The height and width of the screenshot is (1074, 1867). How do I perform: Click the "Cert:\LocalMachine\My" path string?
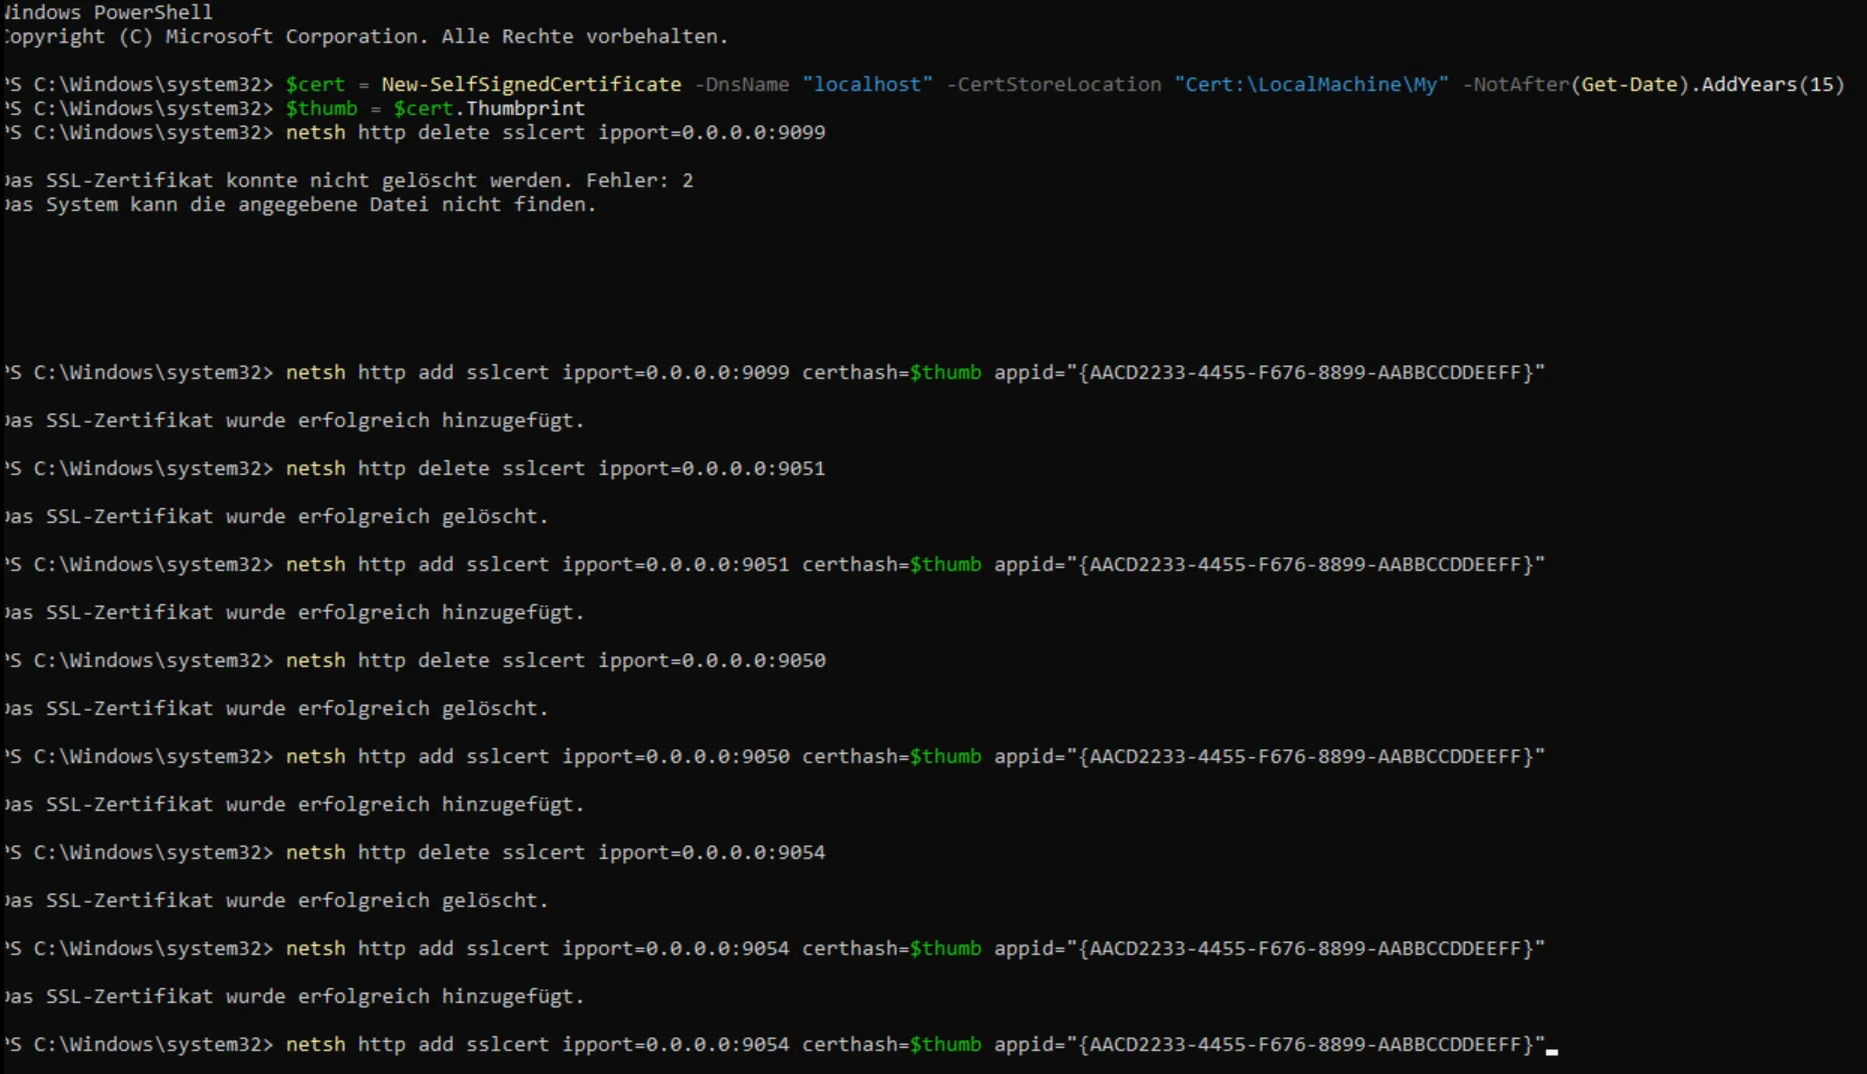click(1311, 84)
